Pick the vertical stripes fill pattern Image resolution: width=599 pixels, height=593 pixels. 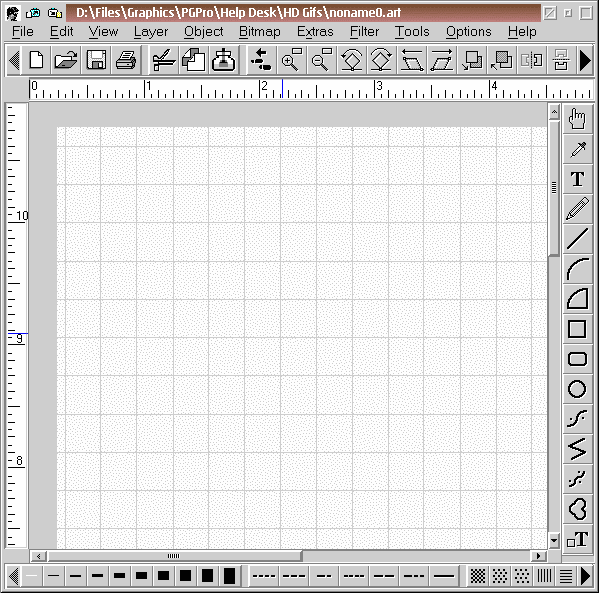544,575
